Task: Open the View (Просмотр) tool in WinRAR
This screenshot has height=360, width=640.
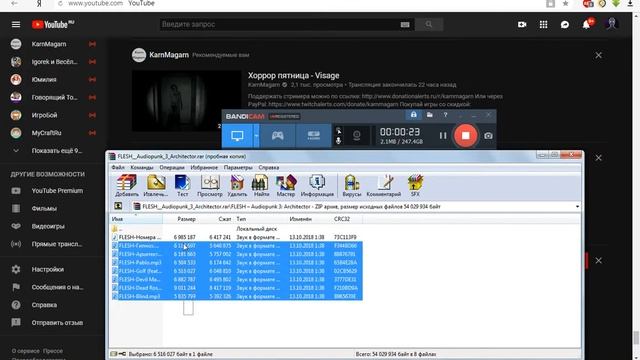Action: (x=210, y=186)
